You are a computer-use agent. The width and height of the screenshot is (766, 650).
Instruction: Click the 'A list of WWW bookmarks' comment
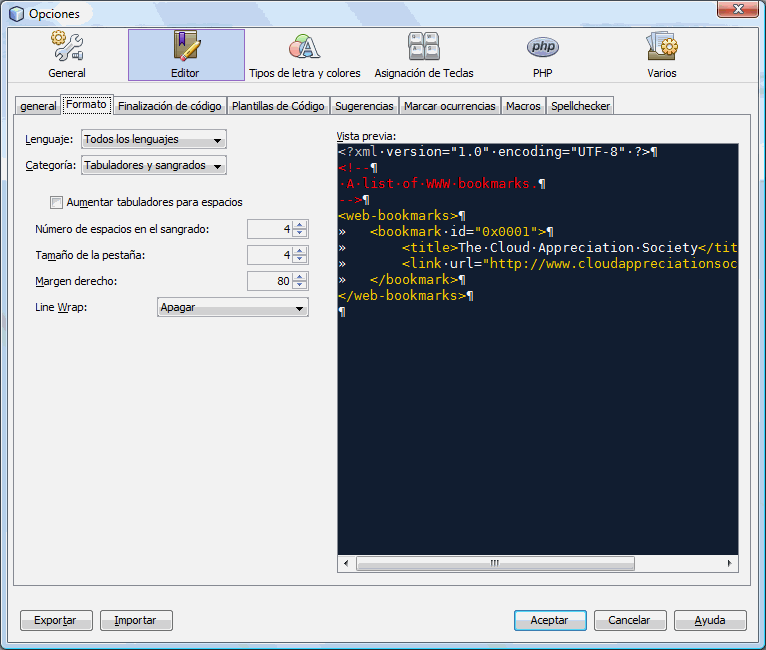(x=442, y=184)
